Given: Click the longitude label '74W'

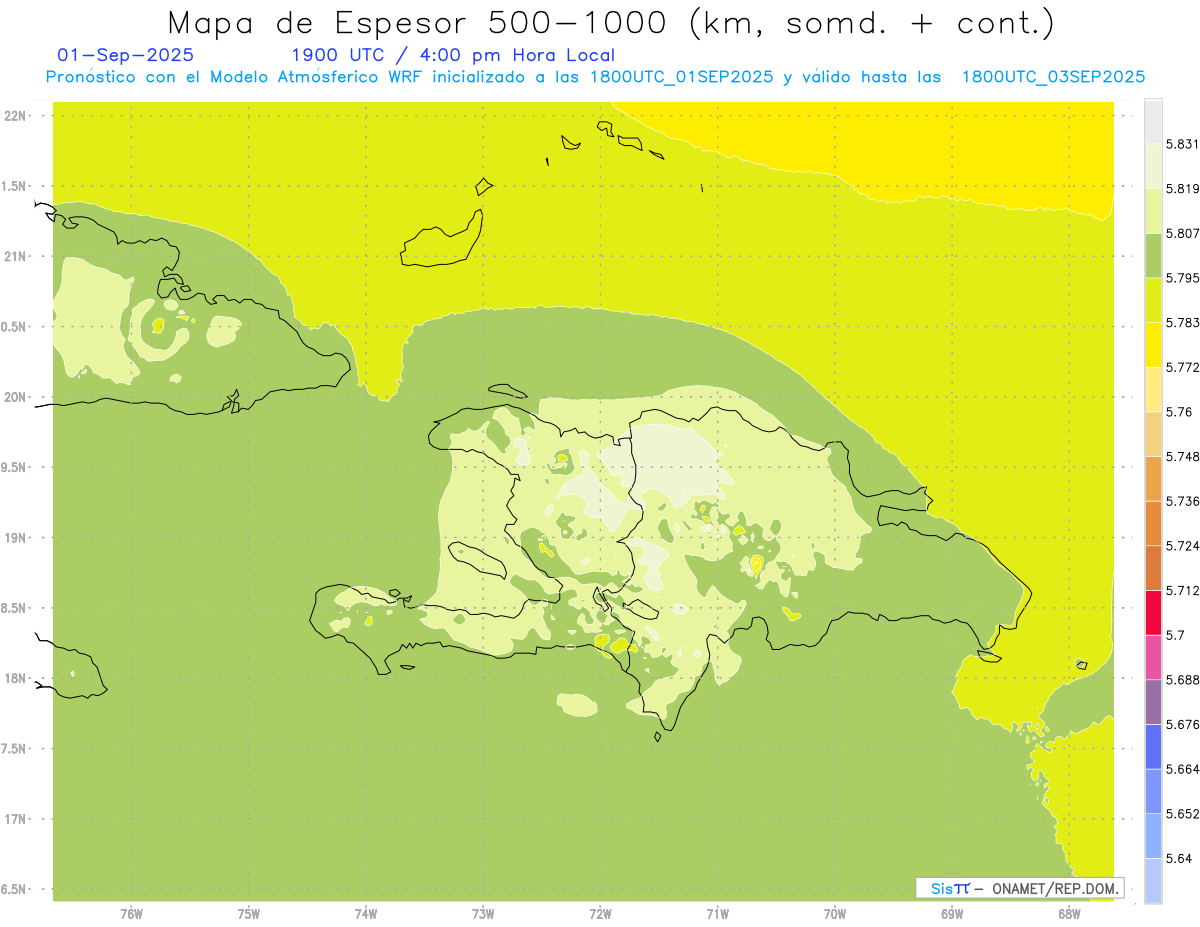Looking at the screenshot, I should pyautogui.click(x=366, y=914).
